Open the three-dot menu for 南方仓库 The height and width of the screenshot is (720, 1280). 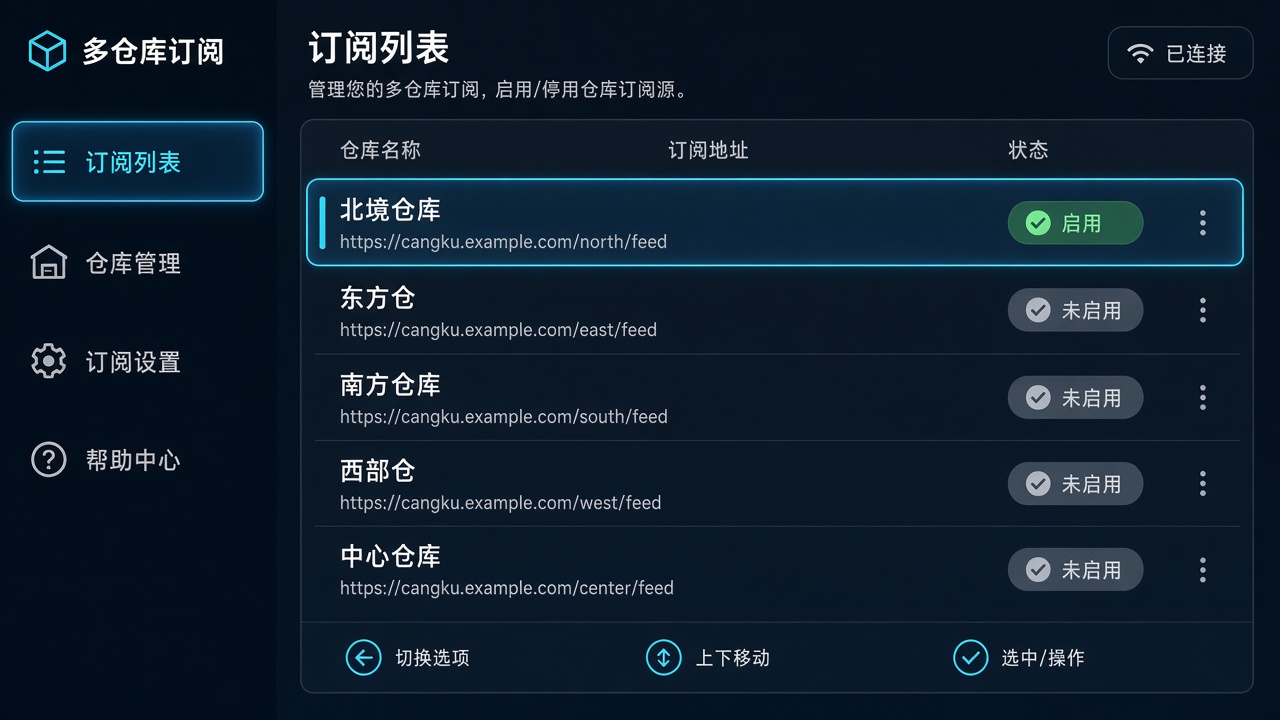coord(1202,397)
